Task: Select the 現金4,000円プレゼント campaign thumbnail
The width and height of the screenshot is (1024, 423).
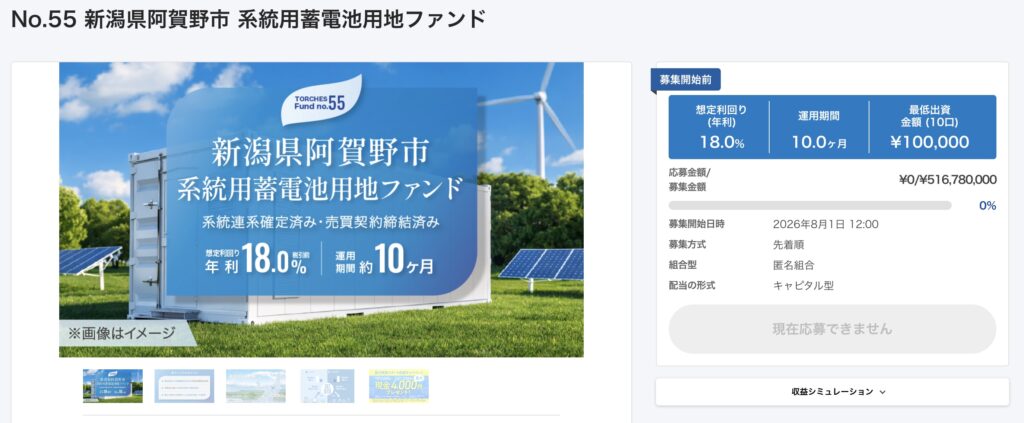Action: (398, 386)
